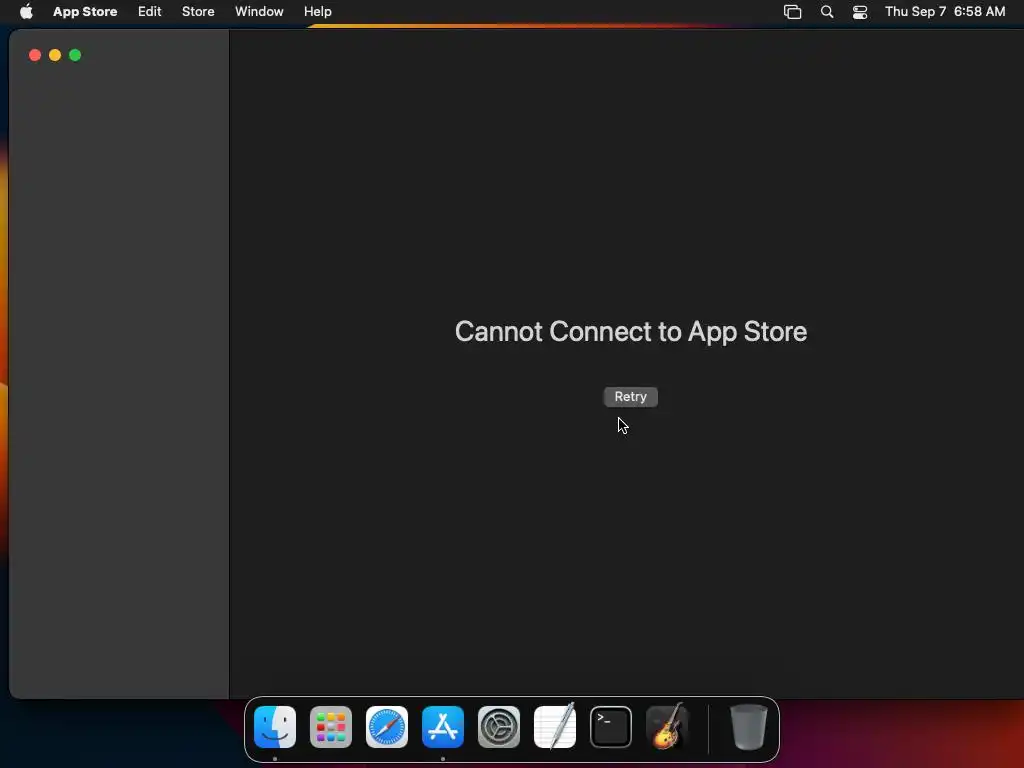The height and width of the screenshot is (768, 1024).
Task: Minimize the App Store window
Action: (55, 56)
